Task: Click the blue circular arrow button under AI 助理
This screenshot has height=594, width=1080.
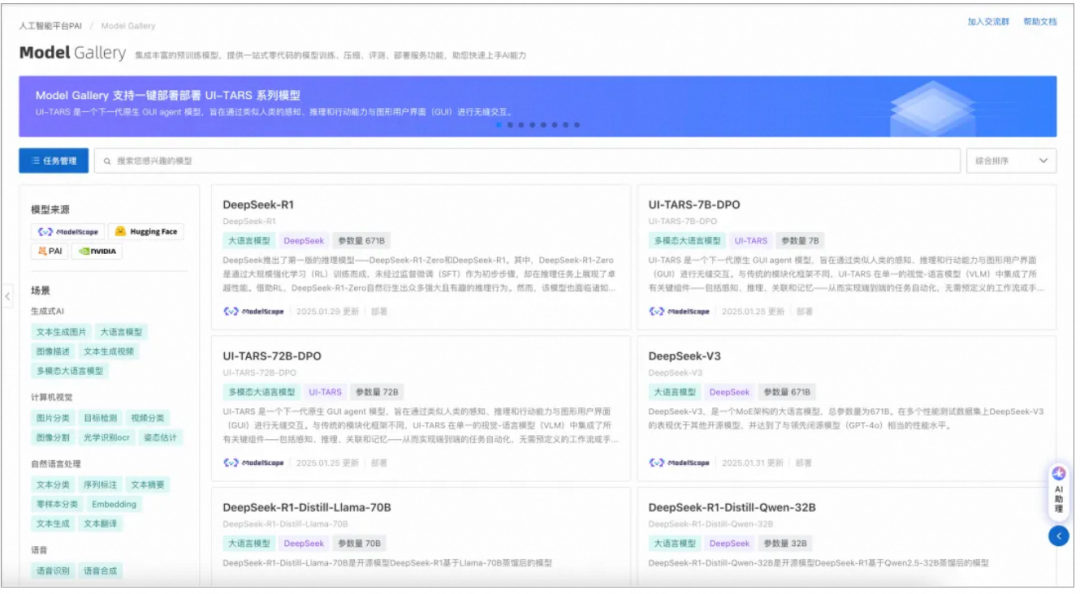Action: click(x=1059, y=536)
